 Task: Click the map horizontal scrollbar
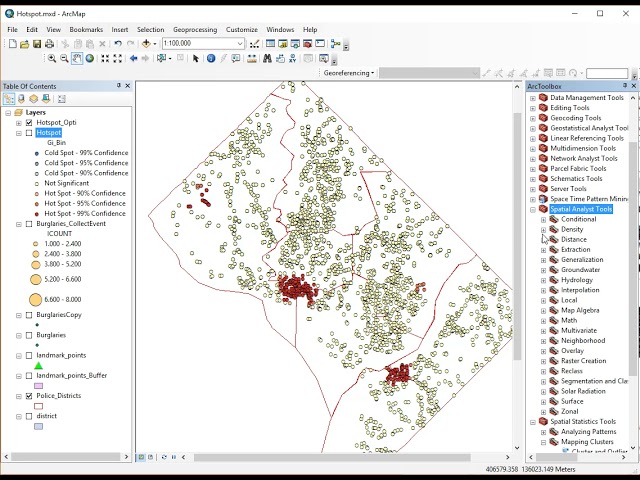coord(332,457)
